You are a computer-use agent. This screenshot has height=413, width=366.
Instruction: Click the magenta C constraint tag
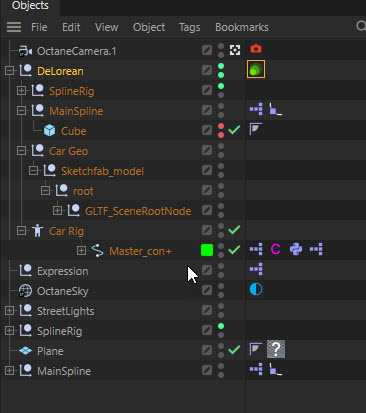[x=276, y=249]
